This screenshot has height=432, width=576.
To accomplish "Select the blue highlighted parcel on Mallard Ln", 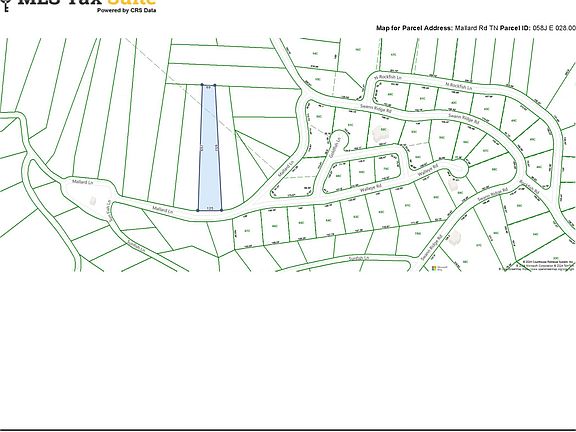I will [210, 148].
